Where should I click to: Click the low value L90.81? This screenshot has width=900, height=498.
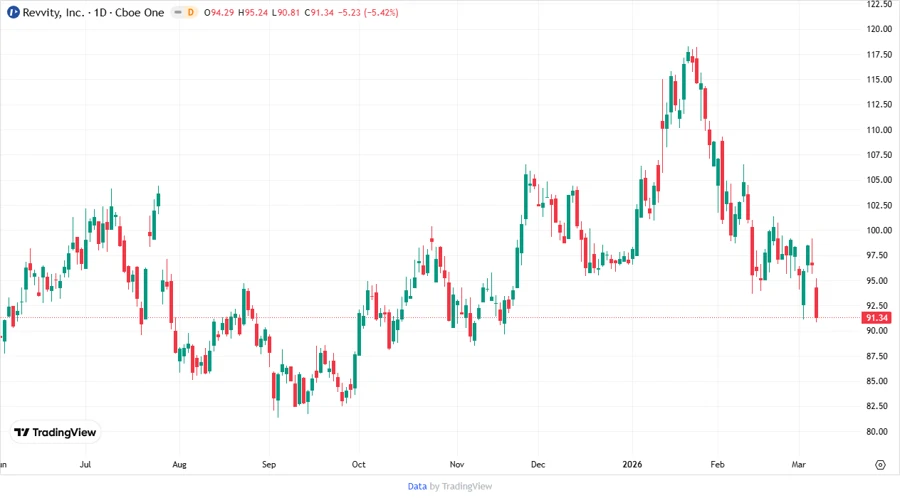285,12
